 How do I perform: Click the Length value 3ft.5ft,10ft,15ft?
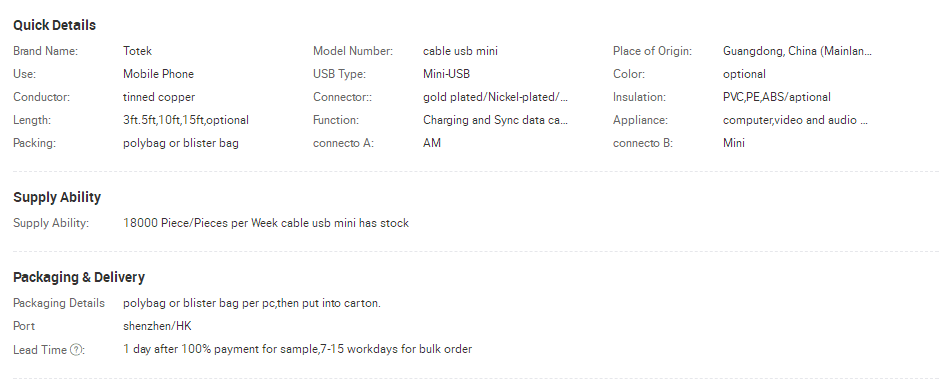tap(186, 120)
